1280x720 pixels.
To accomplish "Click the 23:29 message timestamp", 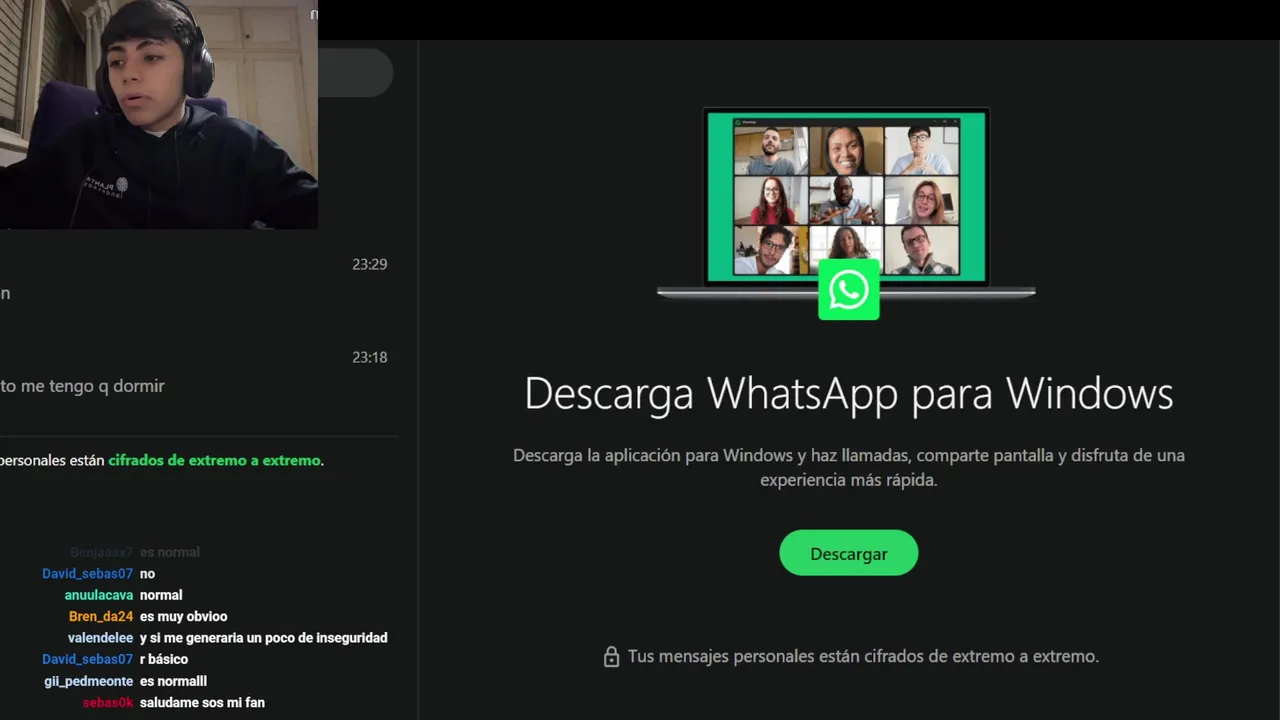I will click(x=369, y=265).
